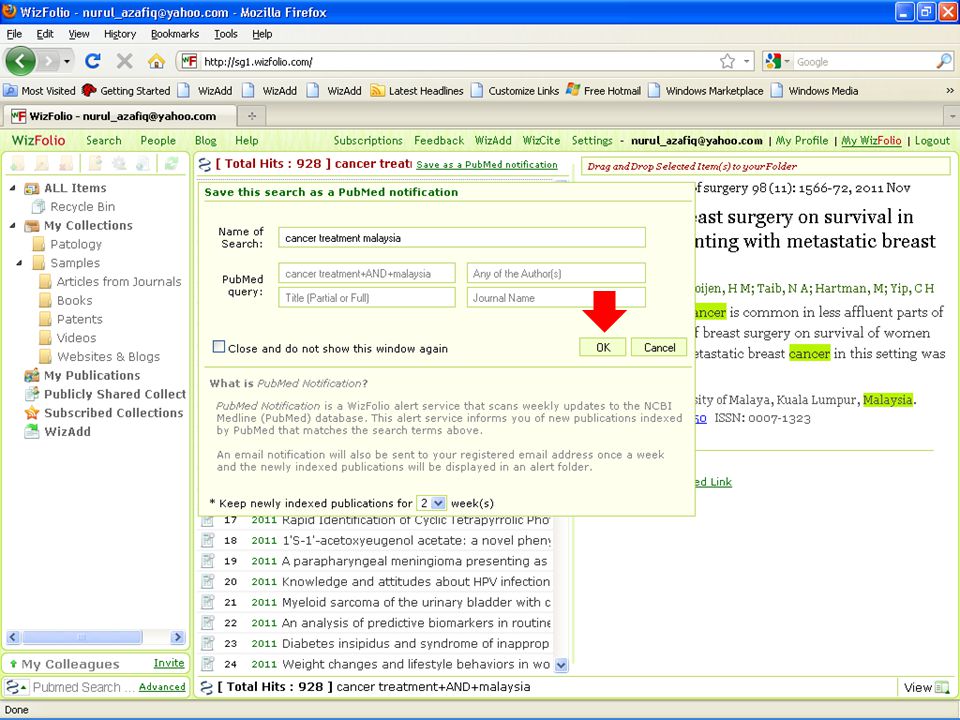
Task: Click the sidebar scrollbar right arrow
Action: [177, 637]
